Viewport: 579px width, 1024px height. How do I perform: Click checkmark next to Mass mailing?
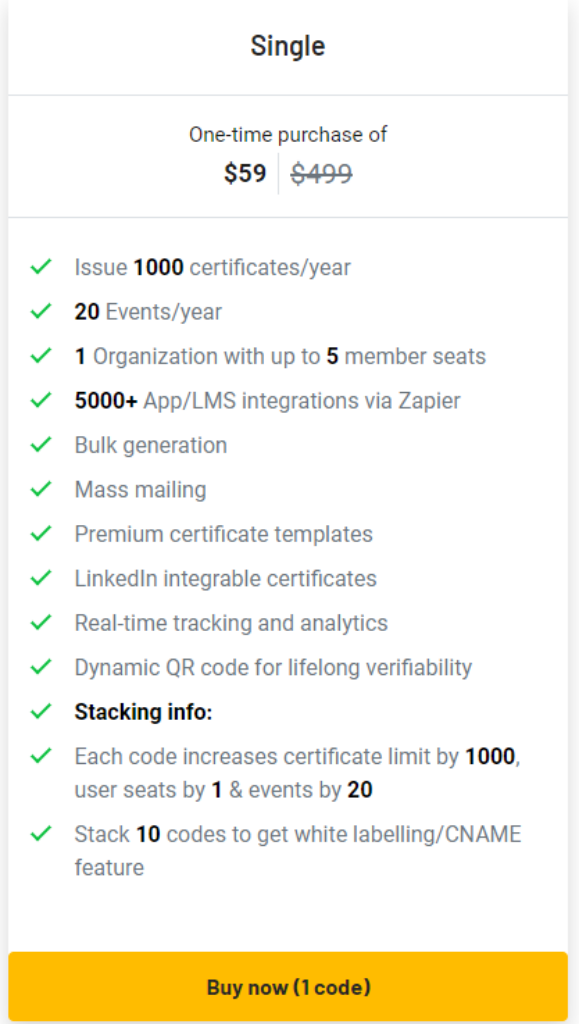(x=41, y=488)
